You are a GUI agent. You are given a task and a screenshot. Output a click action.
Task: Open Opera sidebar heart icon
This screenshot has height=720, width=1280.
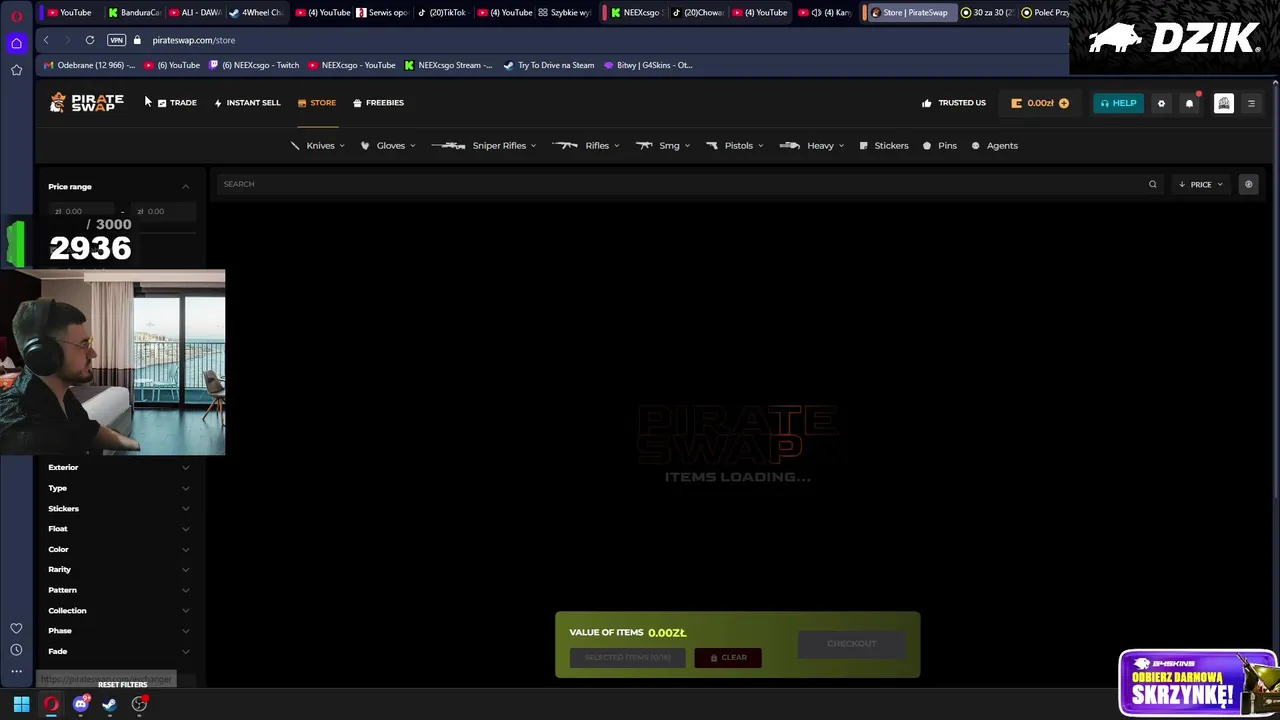click(x=16, y=628)
